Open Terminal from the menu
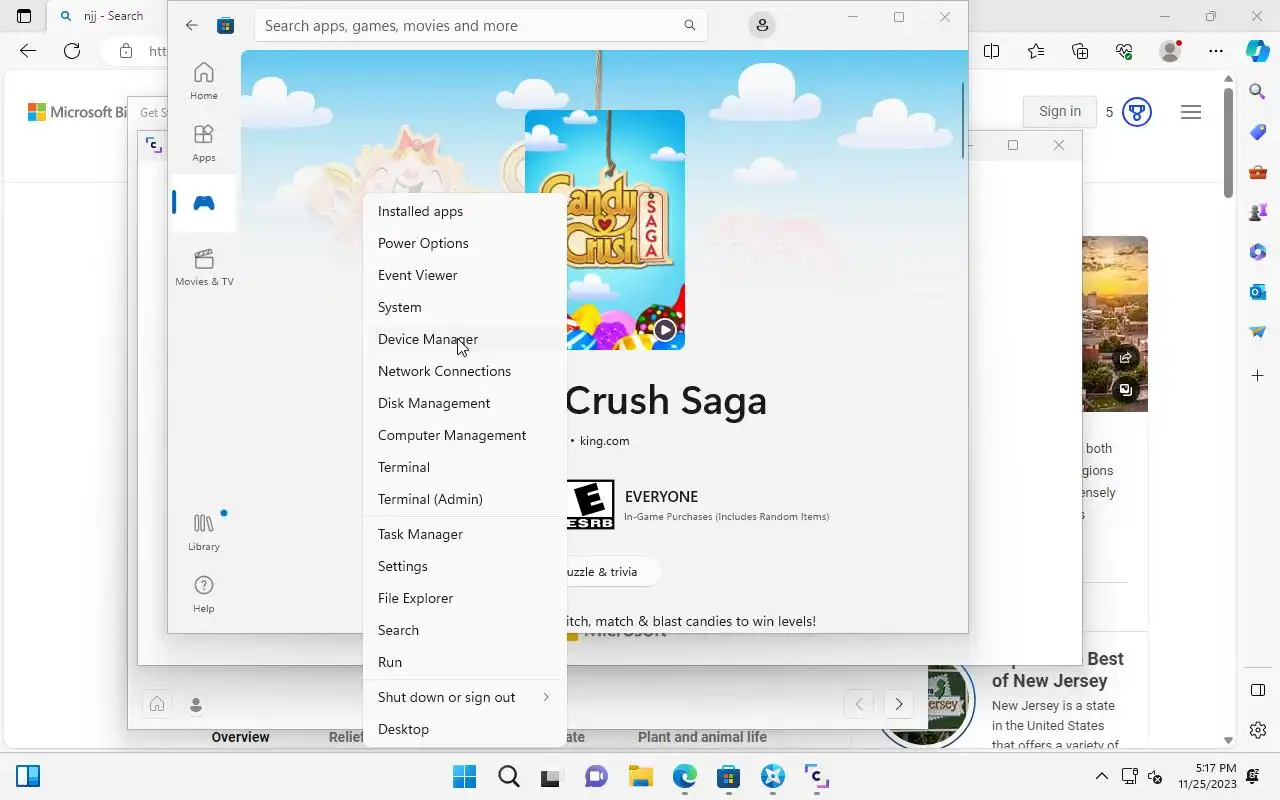 tap(465, 467)
